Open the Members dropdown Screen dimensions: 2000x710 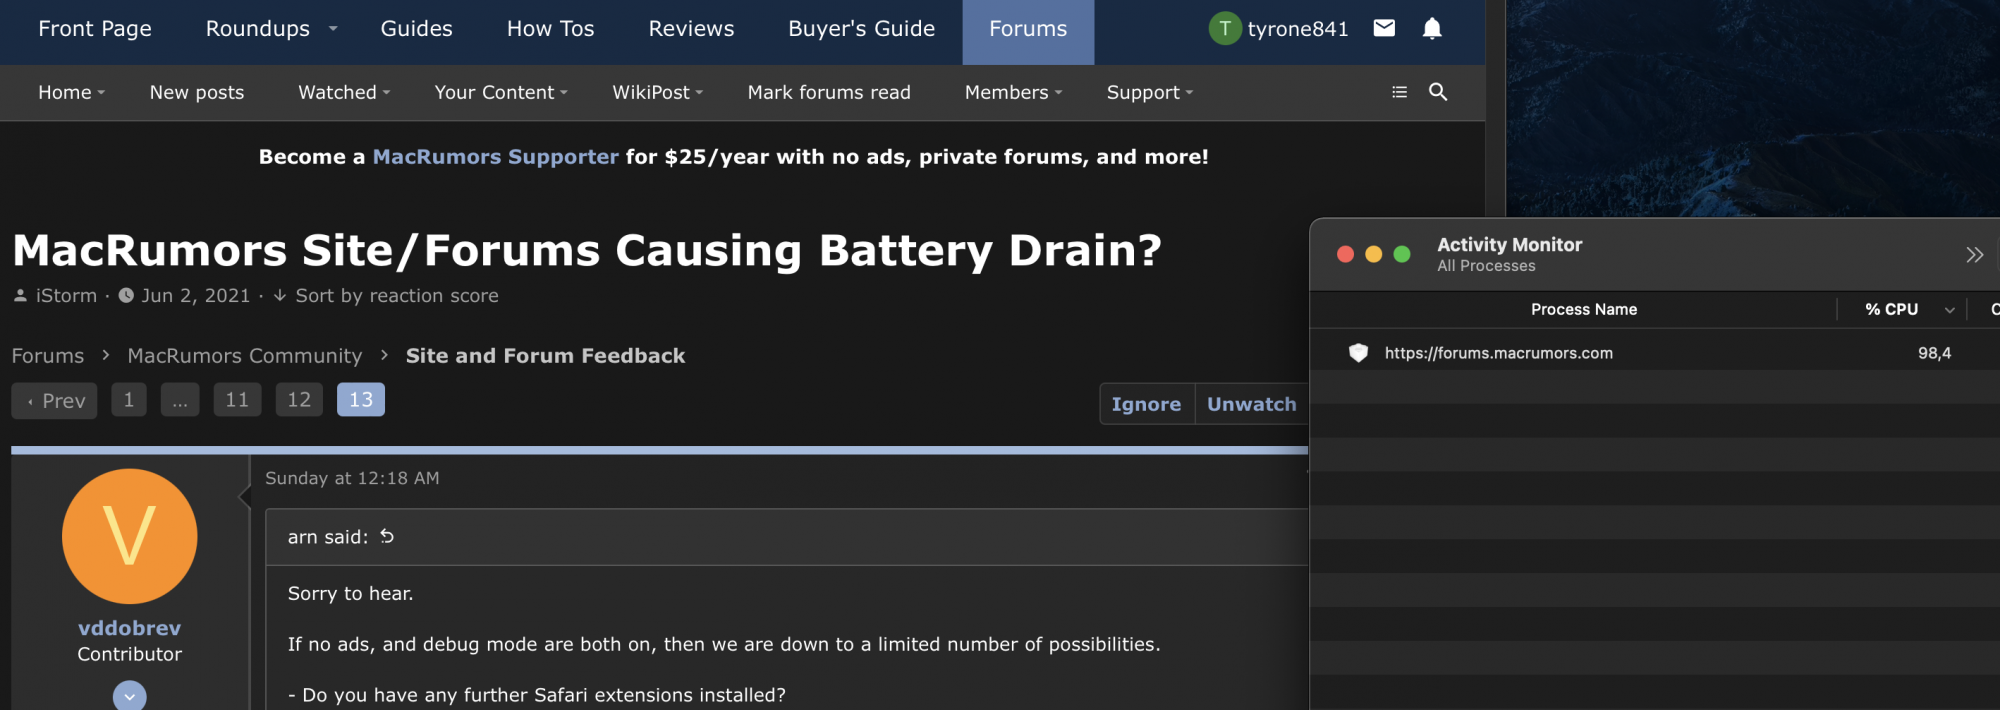1013,92
